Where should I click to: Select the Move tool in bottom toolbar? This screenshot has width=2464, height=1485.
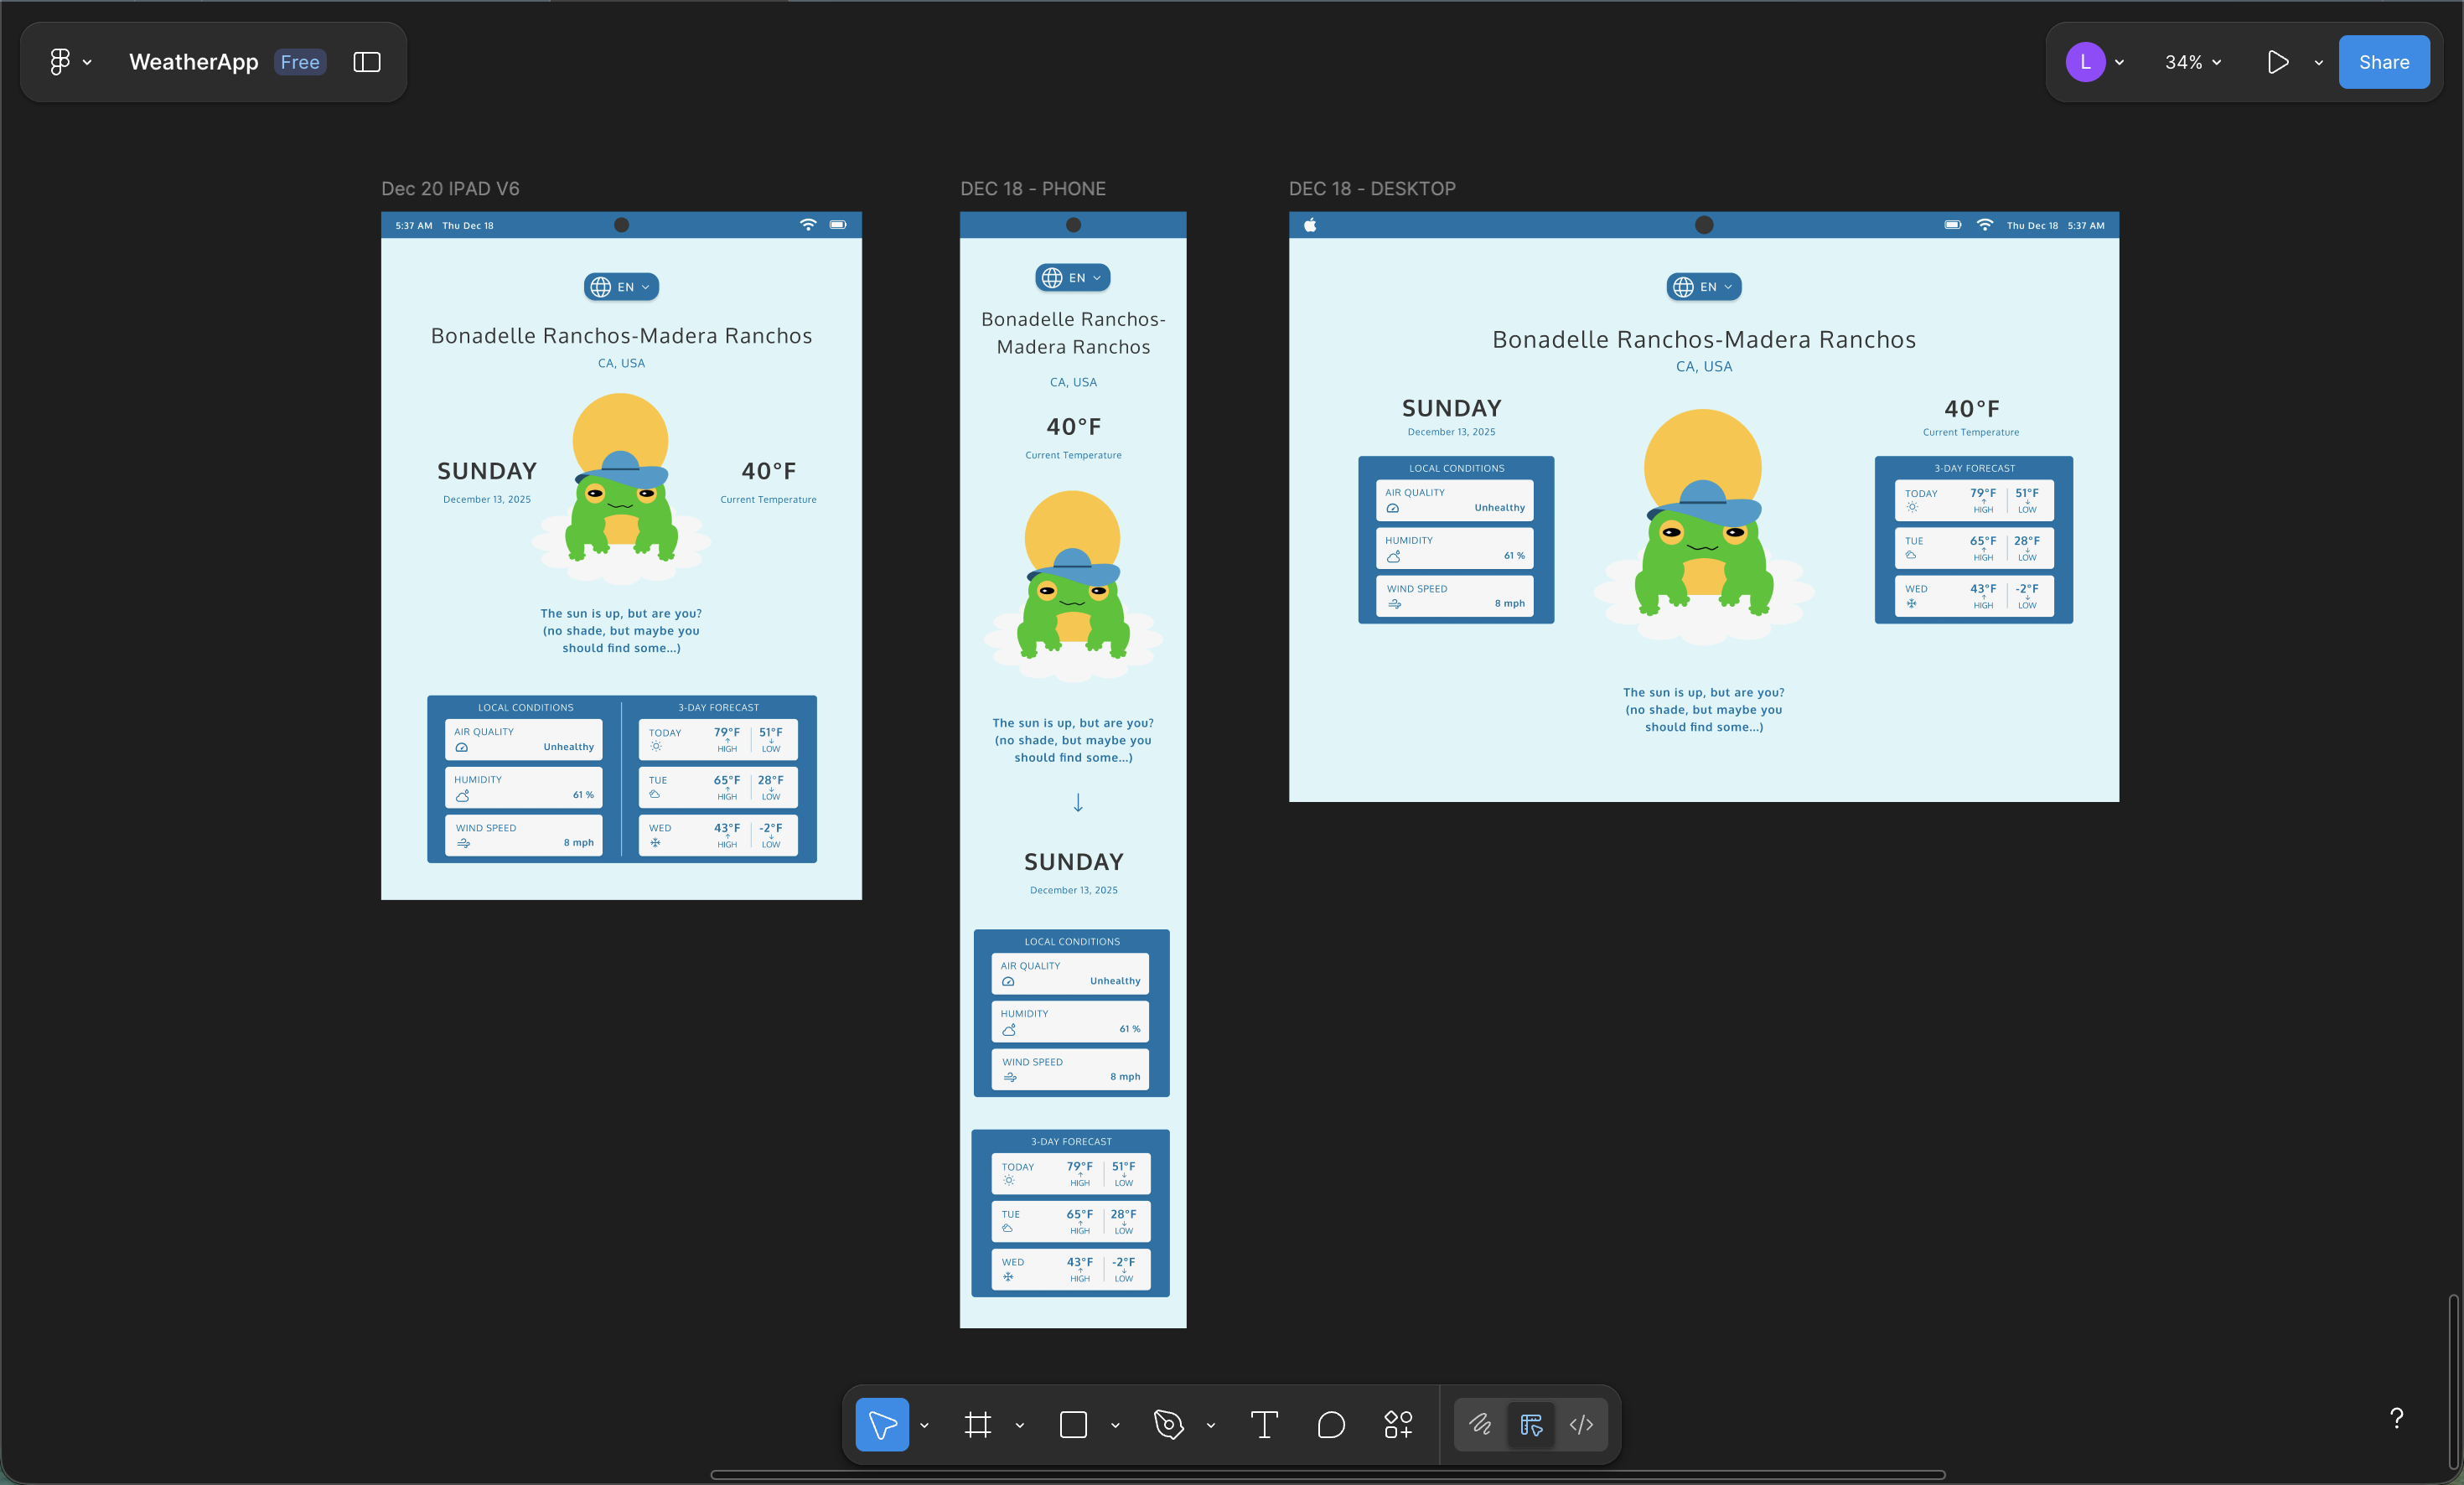click(x=881, y=1424)
